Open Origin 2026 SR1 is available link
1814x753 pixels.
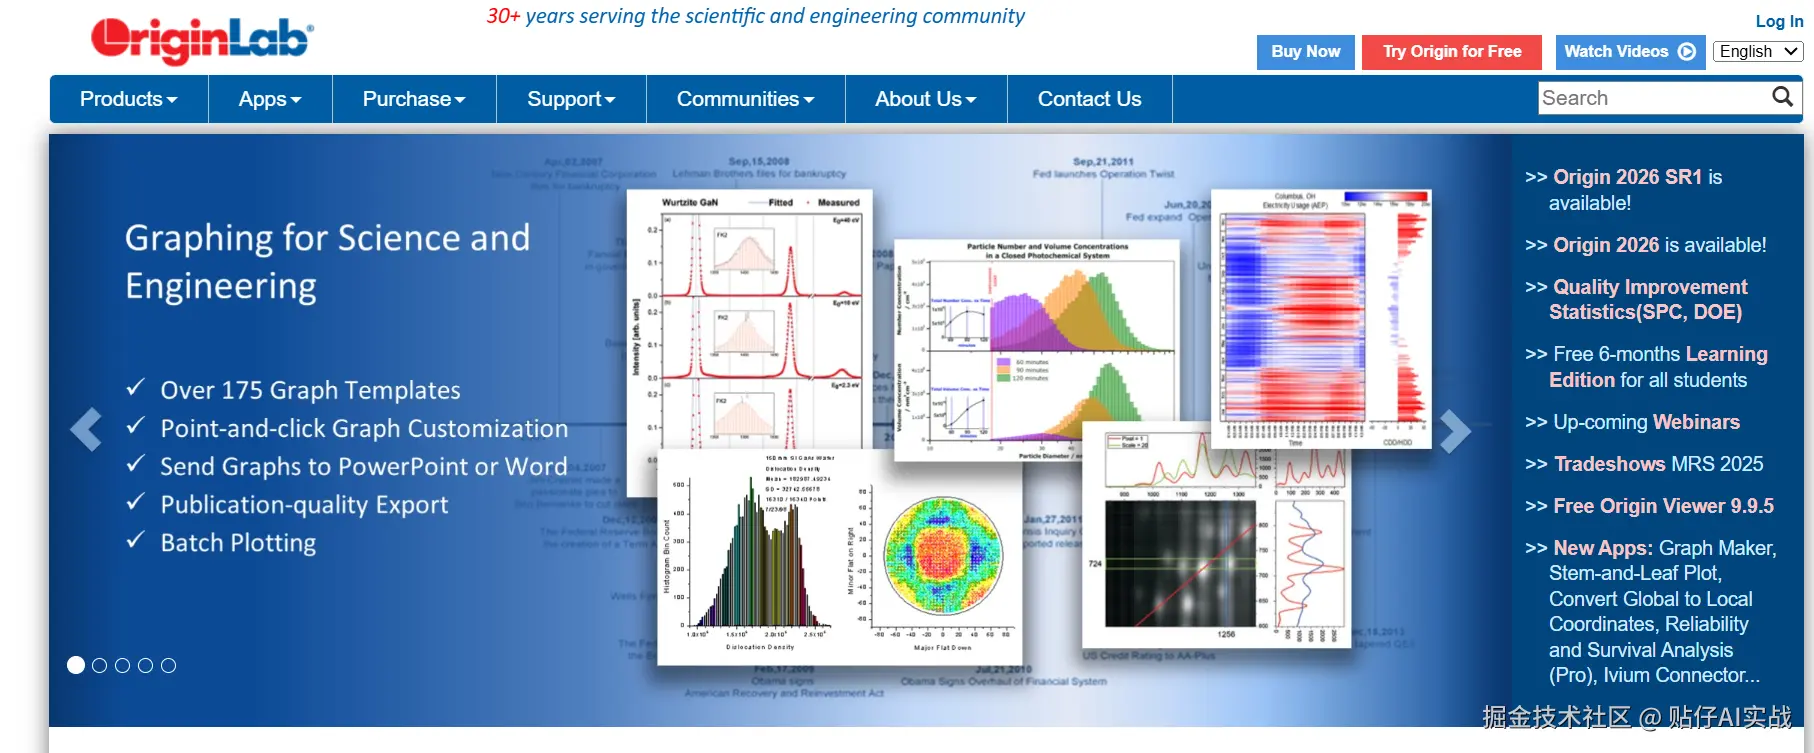(x=1636, y=190)
